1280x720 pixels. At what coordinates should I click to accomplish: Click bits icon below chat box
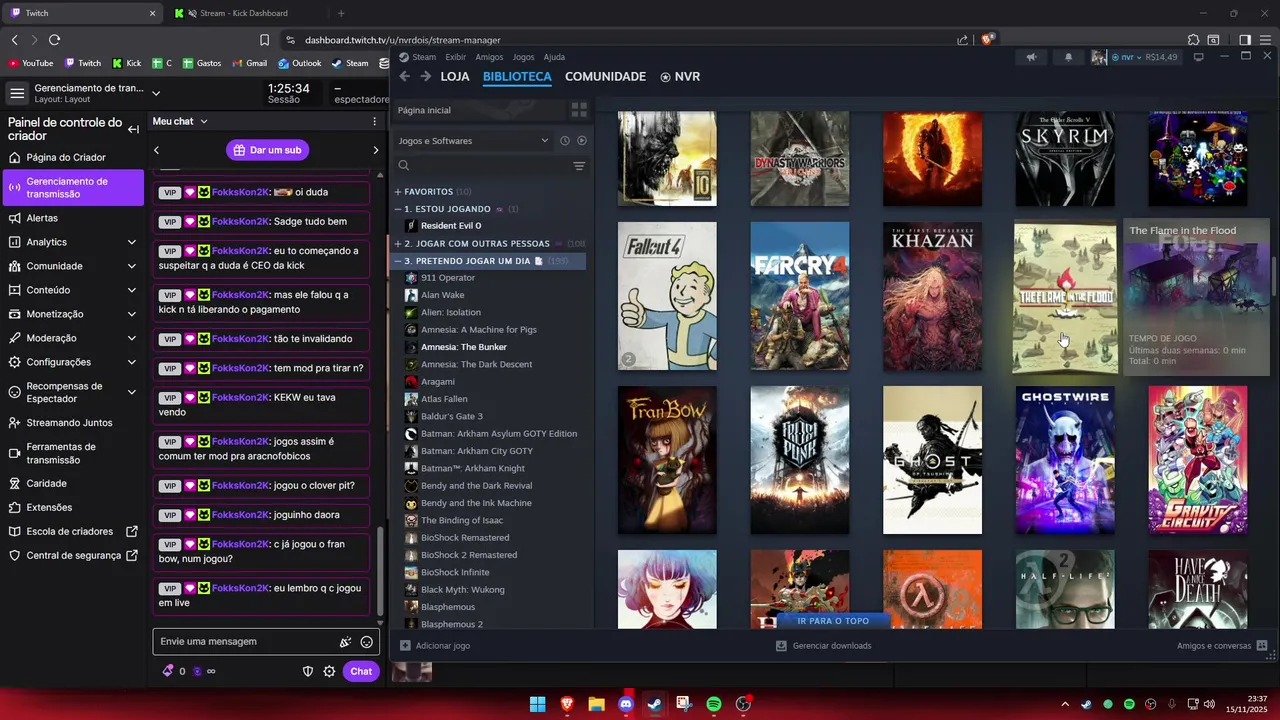pyautogui.click(x=168, y=672)
